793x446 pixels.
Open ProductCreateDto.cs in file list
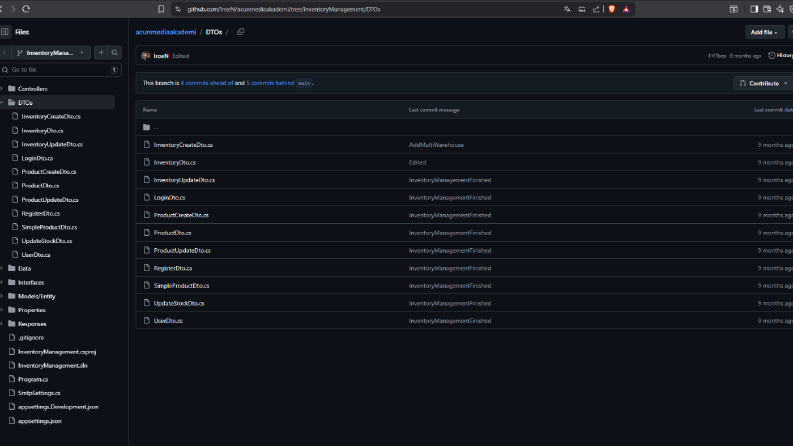(x=181, y=215)
